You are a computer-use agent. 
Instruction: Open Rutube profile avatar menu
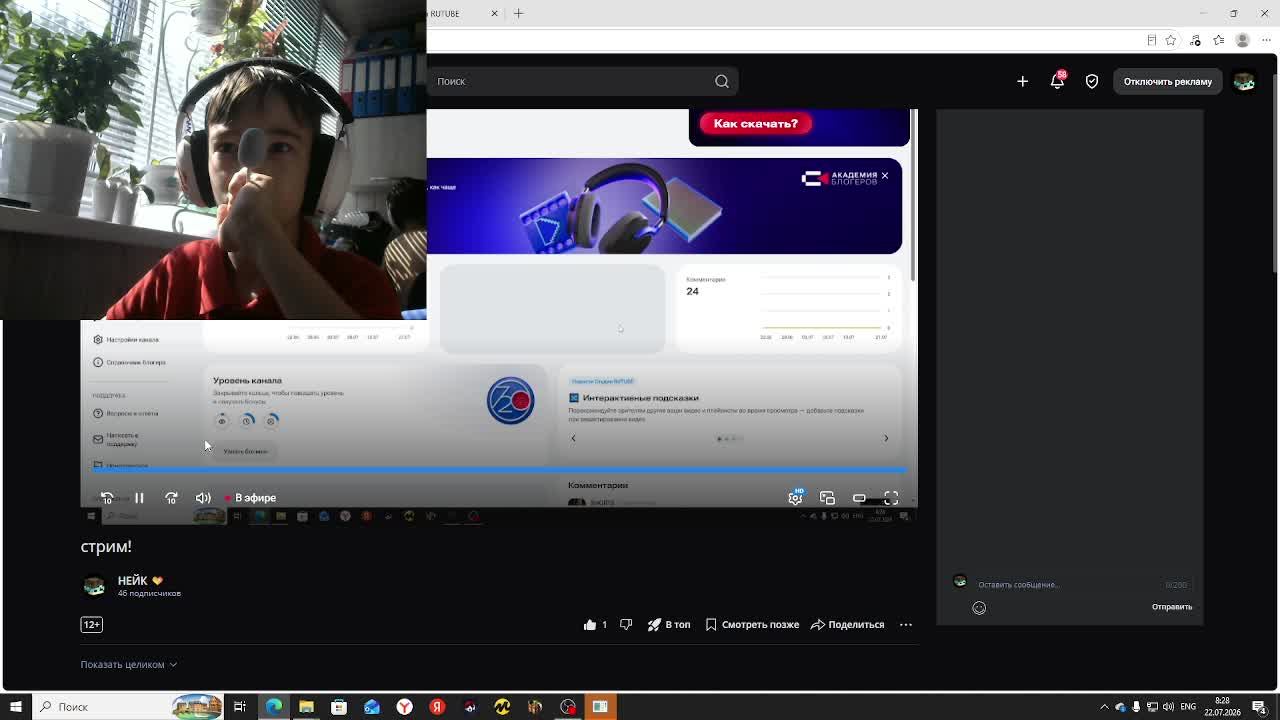tap(1244, 81)
